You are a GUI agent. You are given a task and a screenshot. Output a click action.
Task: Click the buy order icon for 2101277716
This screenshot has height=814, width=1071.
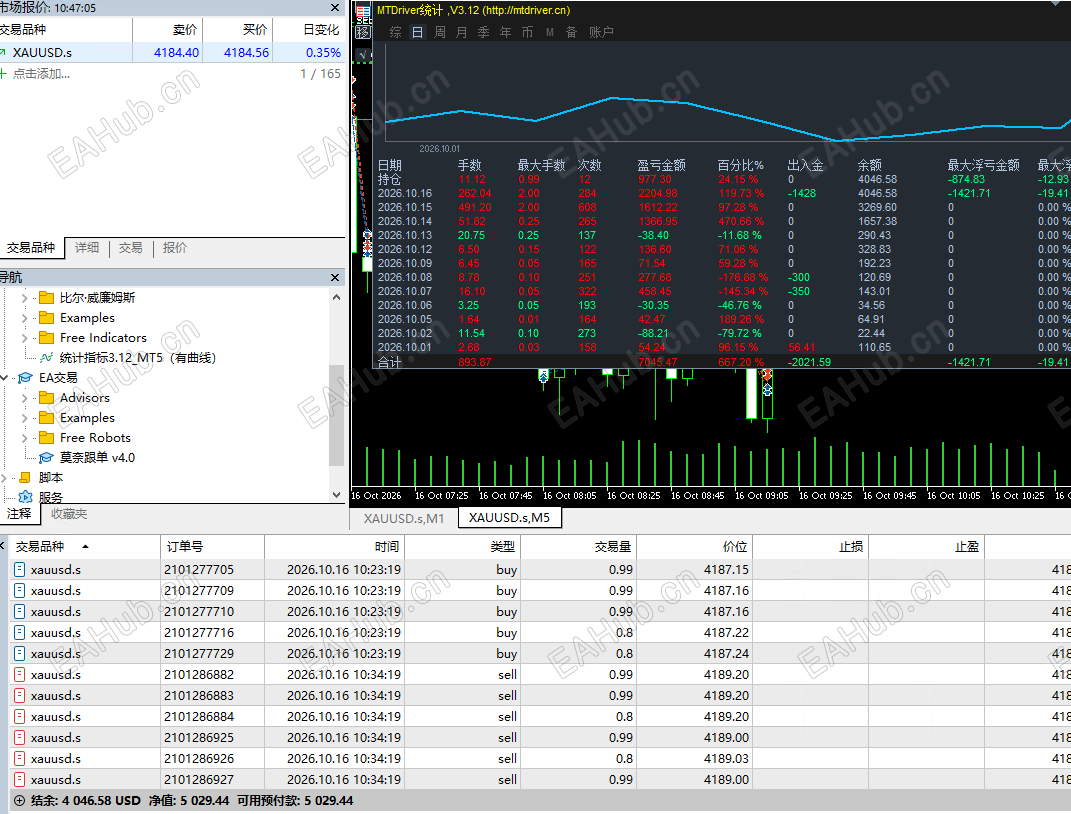[20, 632]
